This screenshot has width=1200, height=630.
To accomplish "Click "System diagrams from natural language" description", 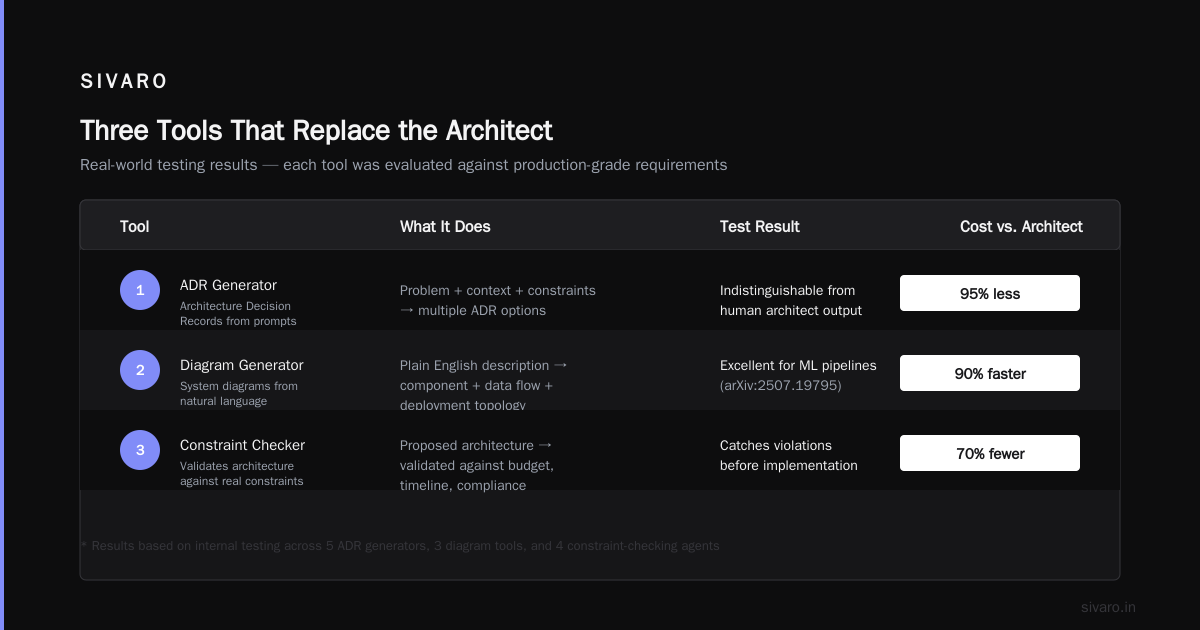I will click(238, 394).
